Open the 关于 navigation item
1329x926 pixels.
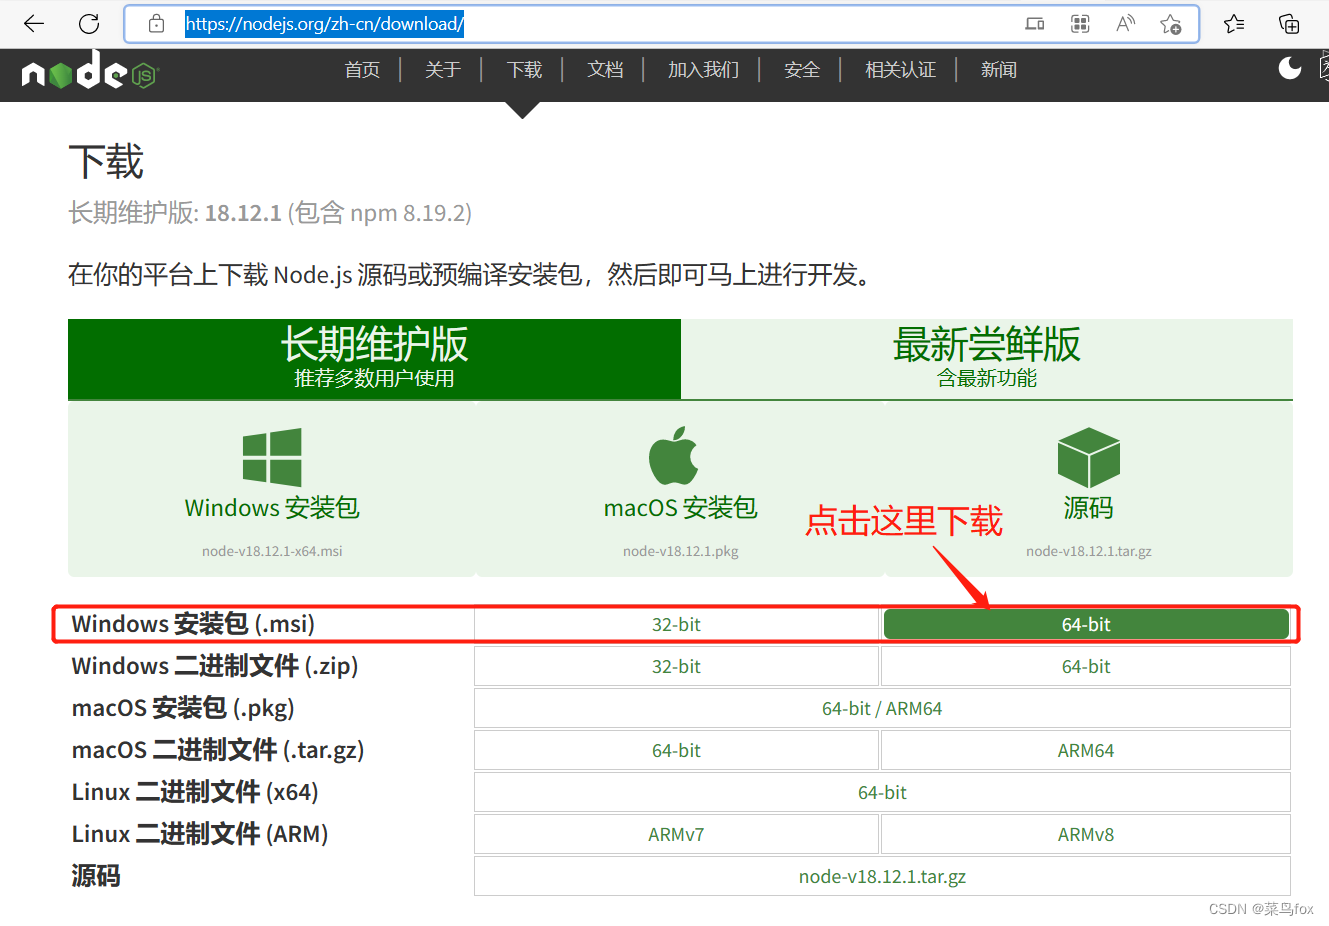(x=443, y=70)
